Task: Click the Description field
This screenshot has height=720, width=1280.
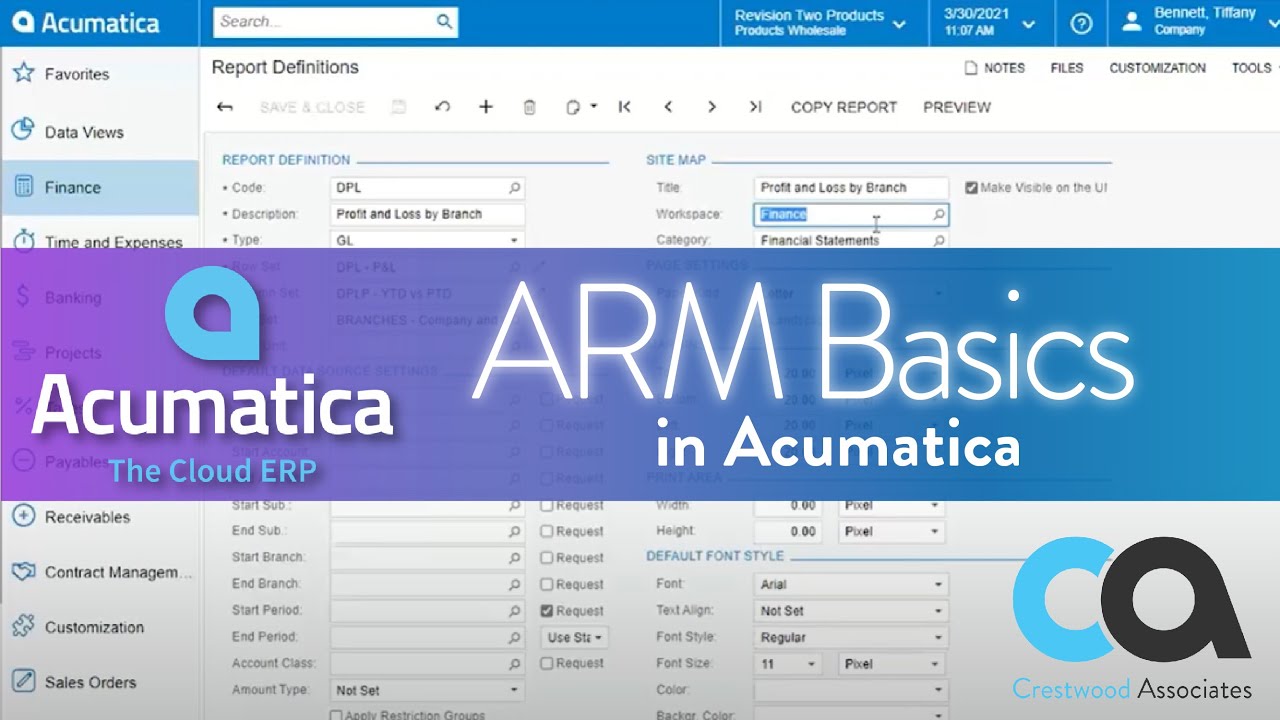Action: pos(428,214)
